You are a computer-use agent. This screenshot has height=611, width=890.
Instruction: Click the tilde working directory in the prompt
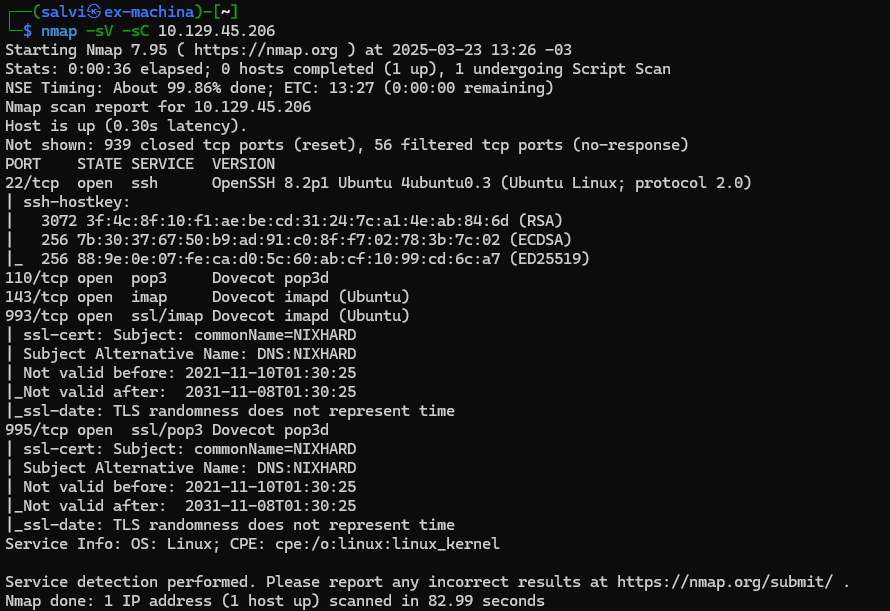point(231,11)
